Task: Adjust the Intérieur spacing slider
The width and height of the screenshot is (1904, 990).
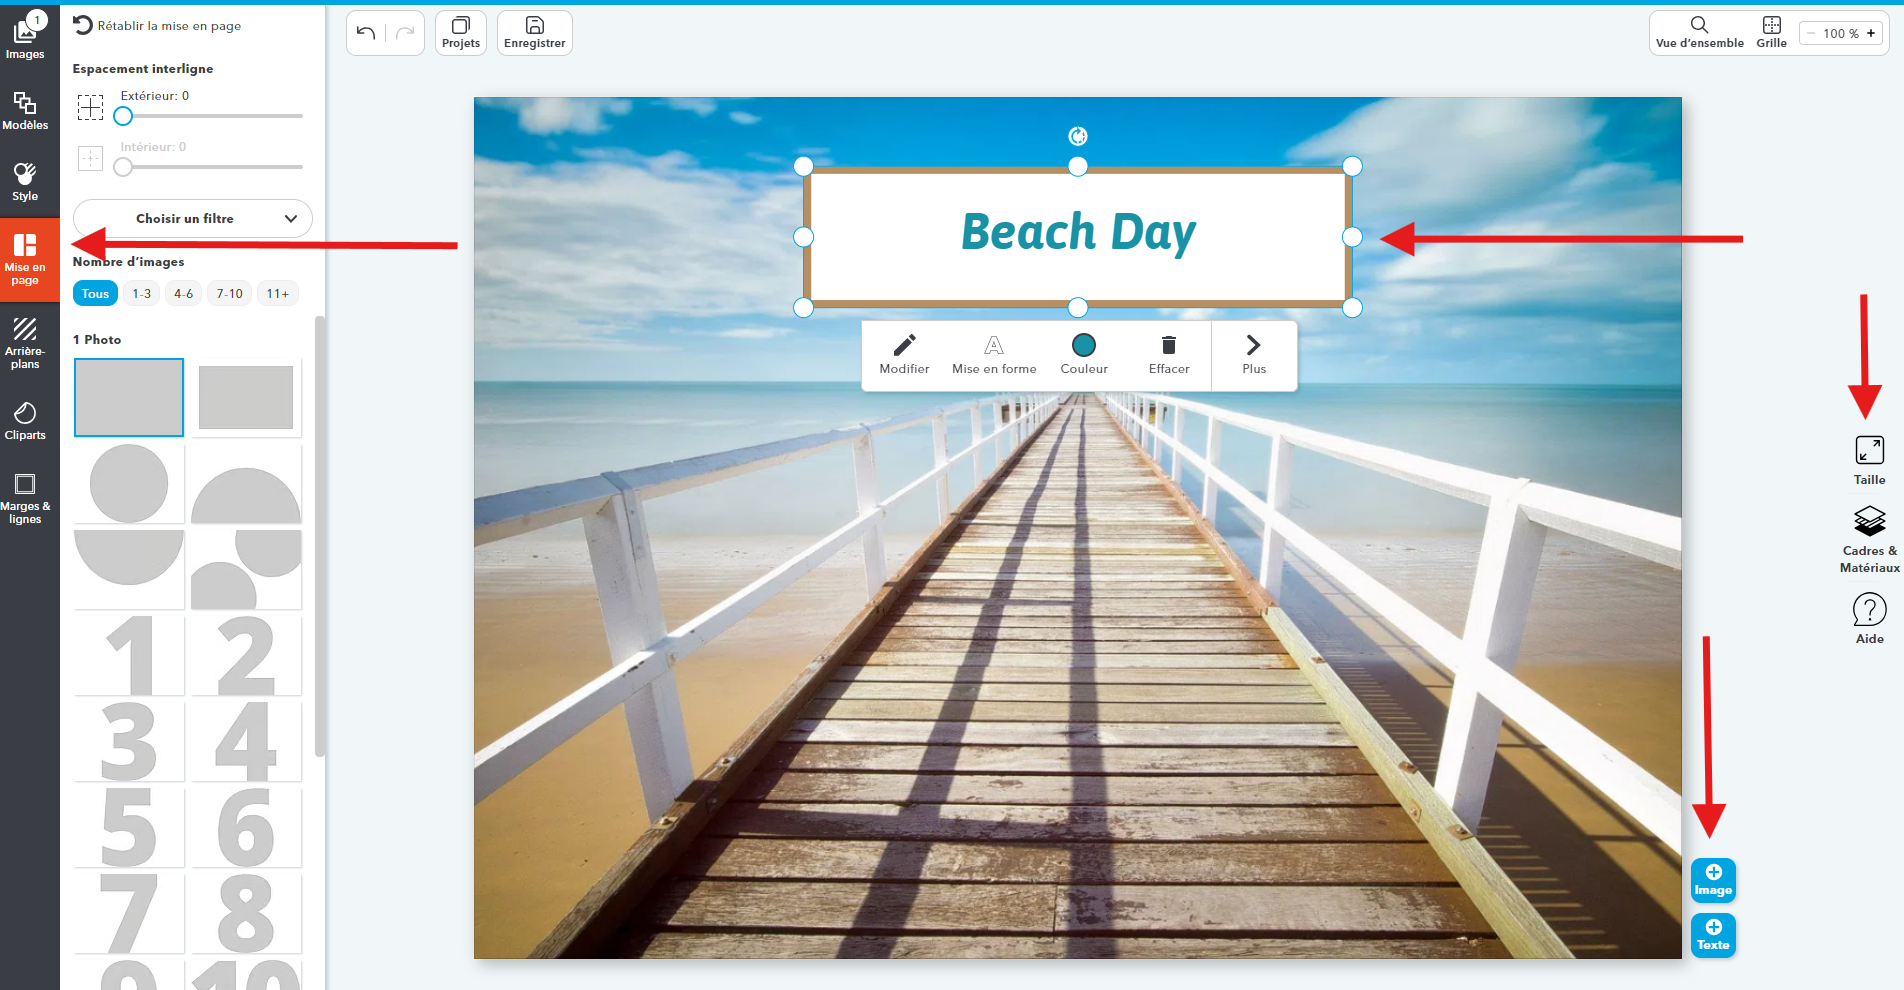Action: pos(123,167)
